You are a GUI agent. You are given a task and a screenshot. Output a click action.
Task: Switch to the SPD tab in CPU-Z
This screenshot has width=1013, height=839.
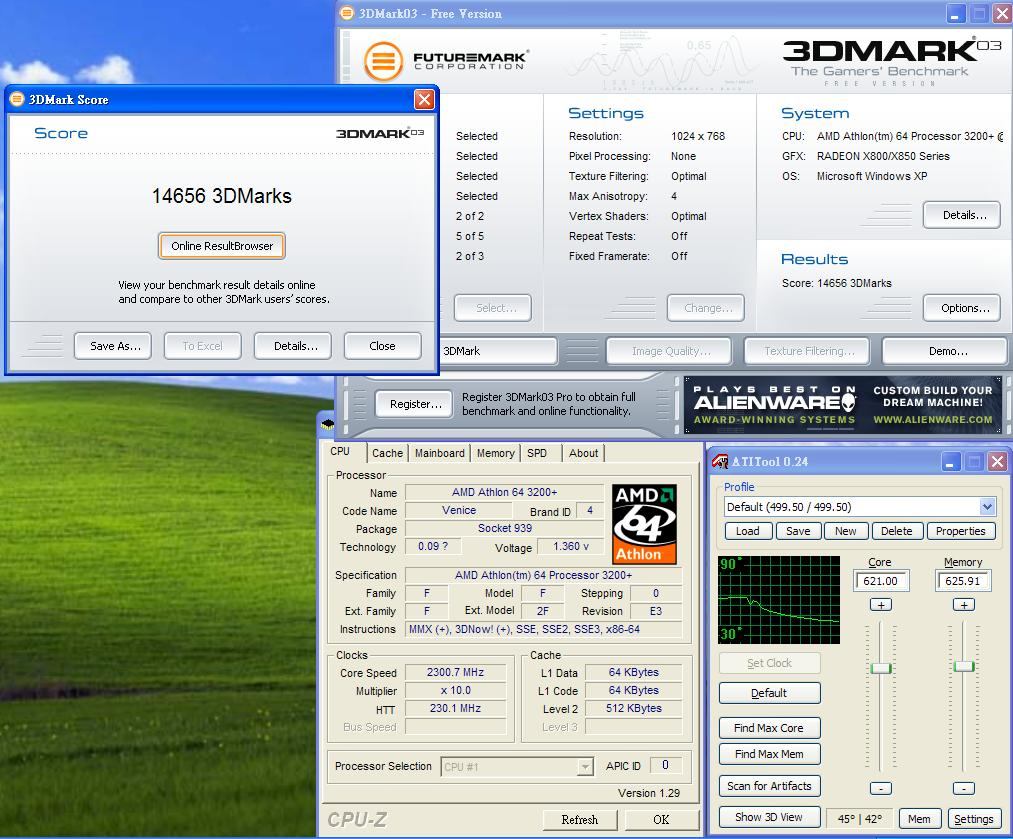537,453
